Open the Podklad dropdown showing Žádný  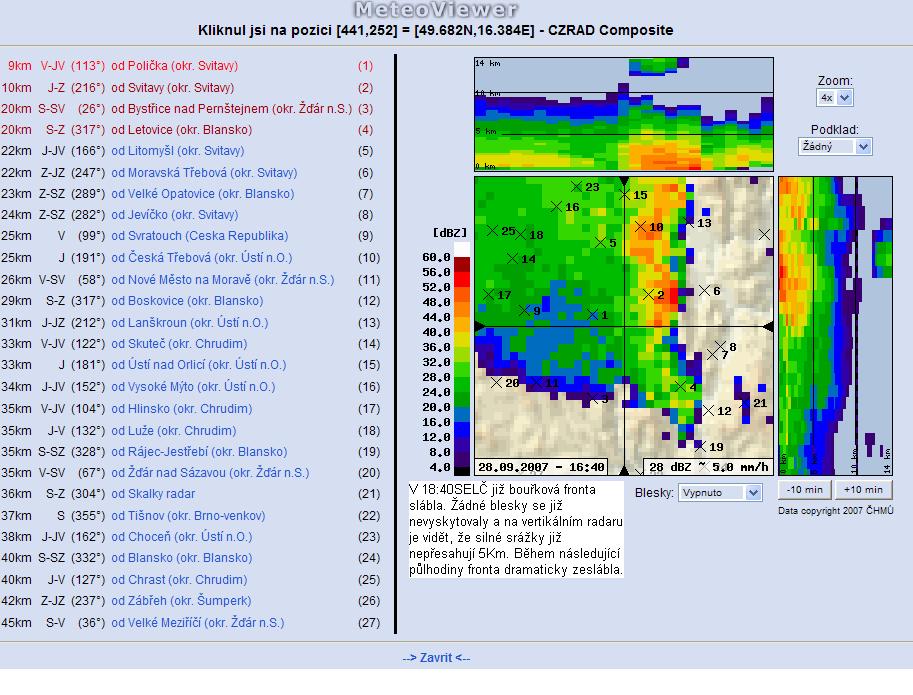(x=835, y=147)
